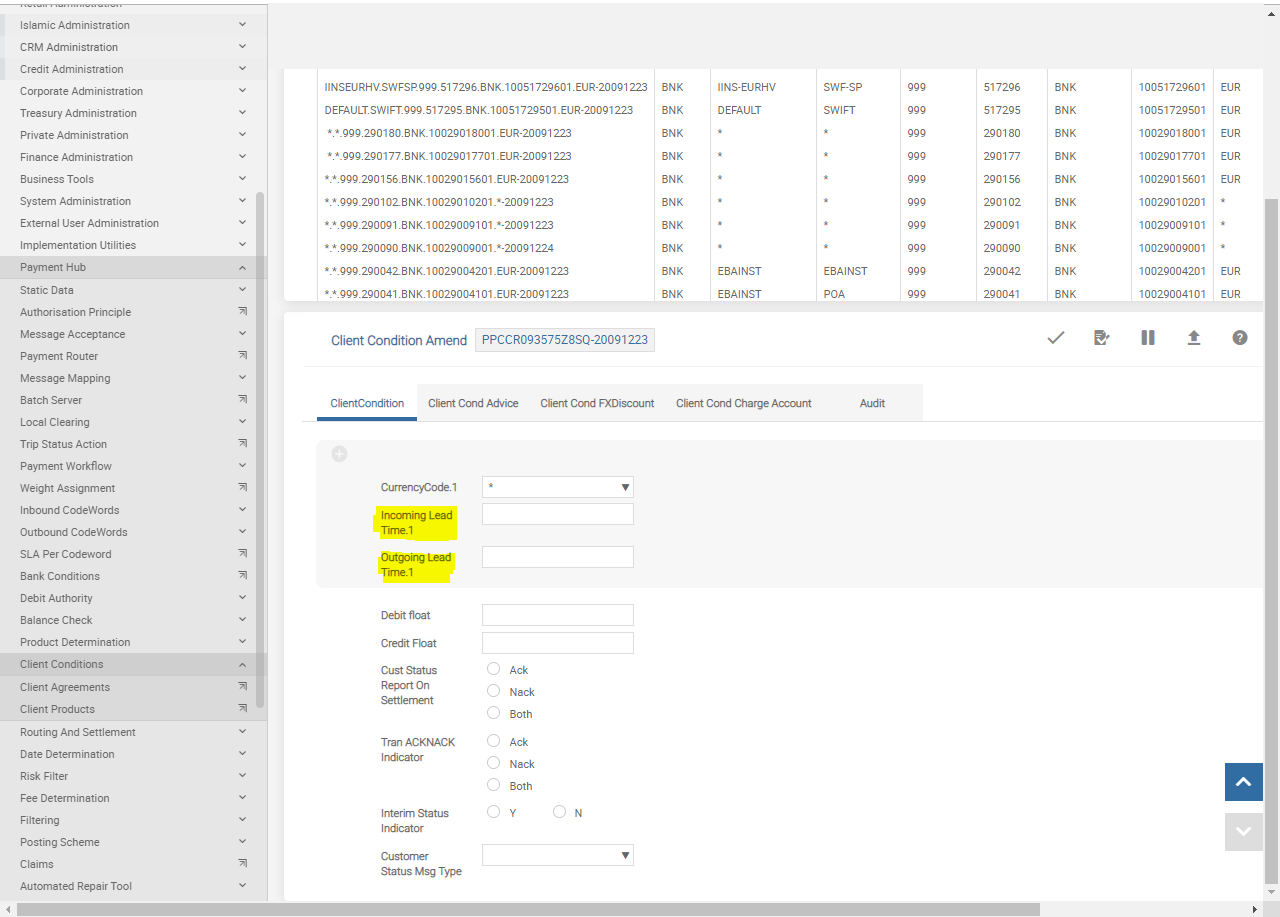Image resolution: width=1280 pixels, height=917 pixels.
Task: Click the upload arrow icon
Action: click(x=1193, y=338)
